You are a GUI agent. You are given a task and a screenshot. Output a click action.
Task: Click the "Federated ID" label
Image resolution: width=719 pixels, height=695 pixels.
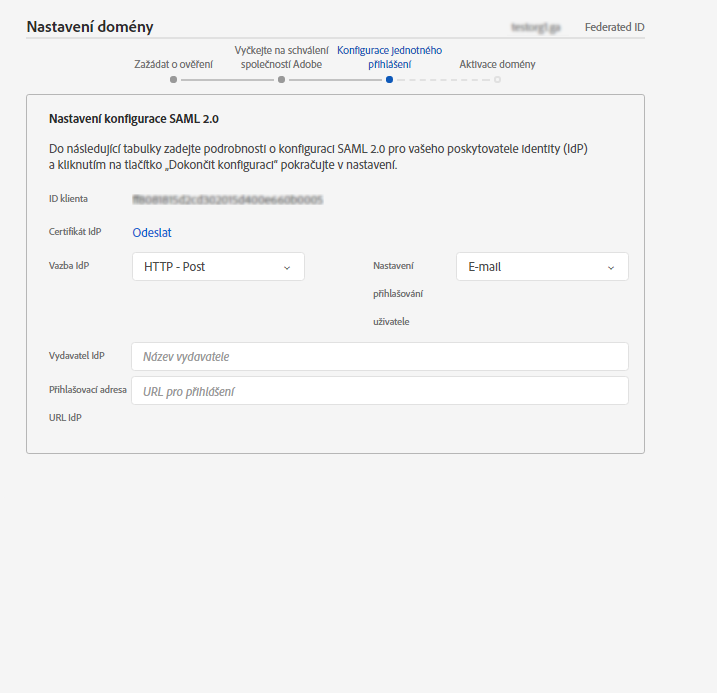[614, 27]
